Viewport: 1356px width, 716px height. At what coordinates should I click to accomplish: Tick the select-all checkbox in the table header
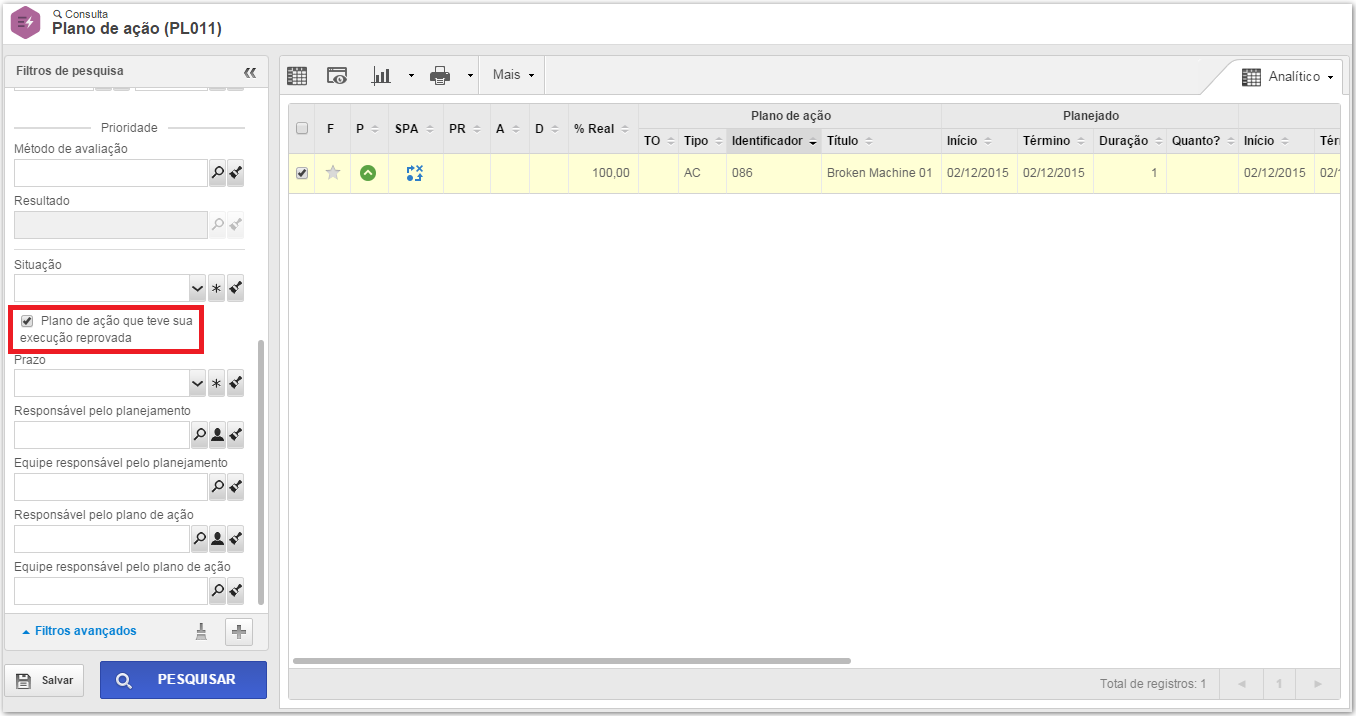302,128
